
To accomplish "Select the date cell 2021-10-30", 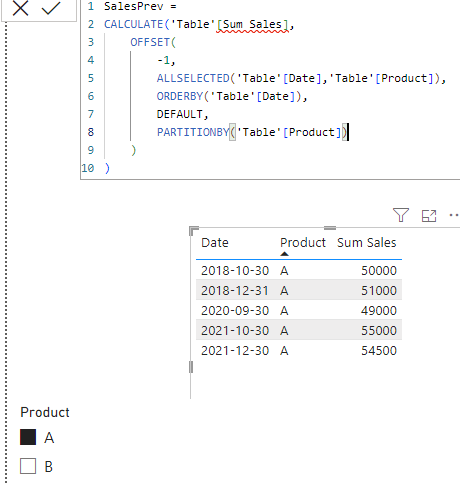I will (x=235, y=330).
